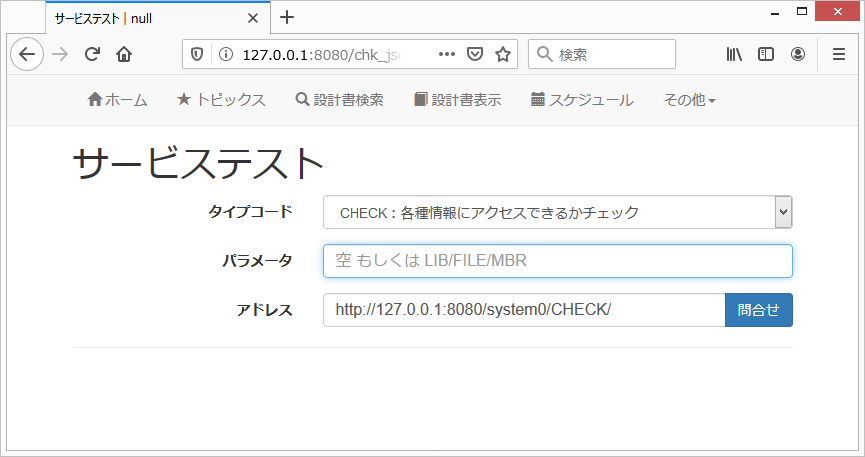Click the パラメータ label

pos(258,261)
